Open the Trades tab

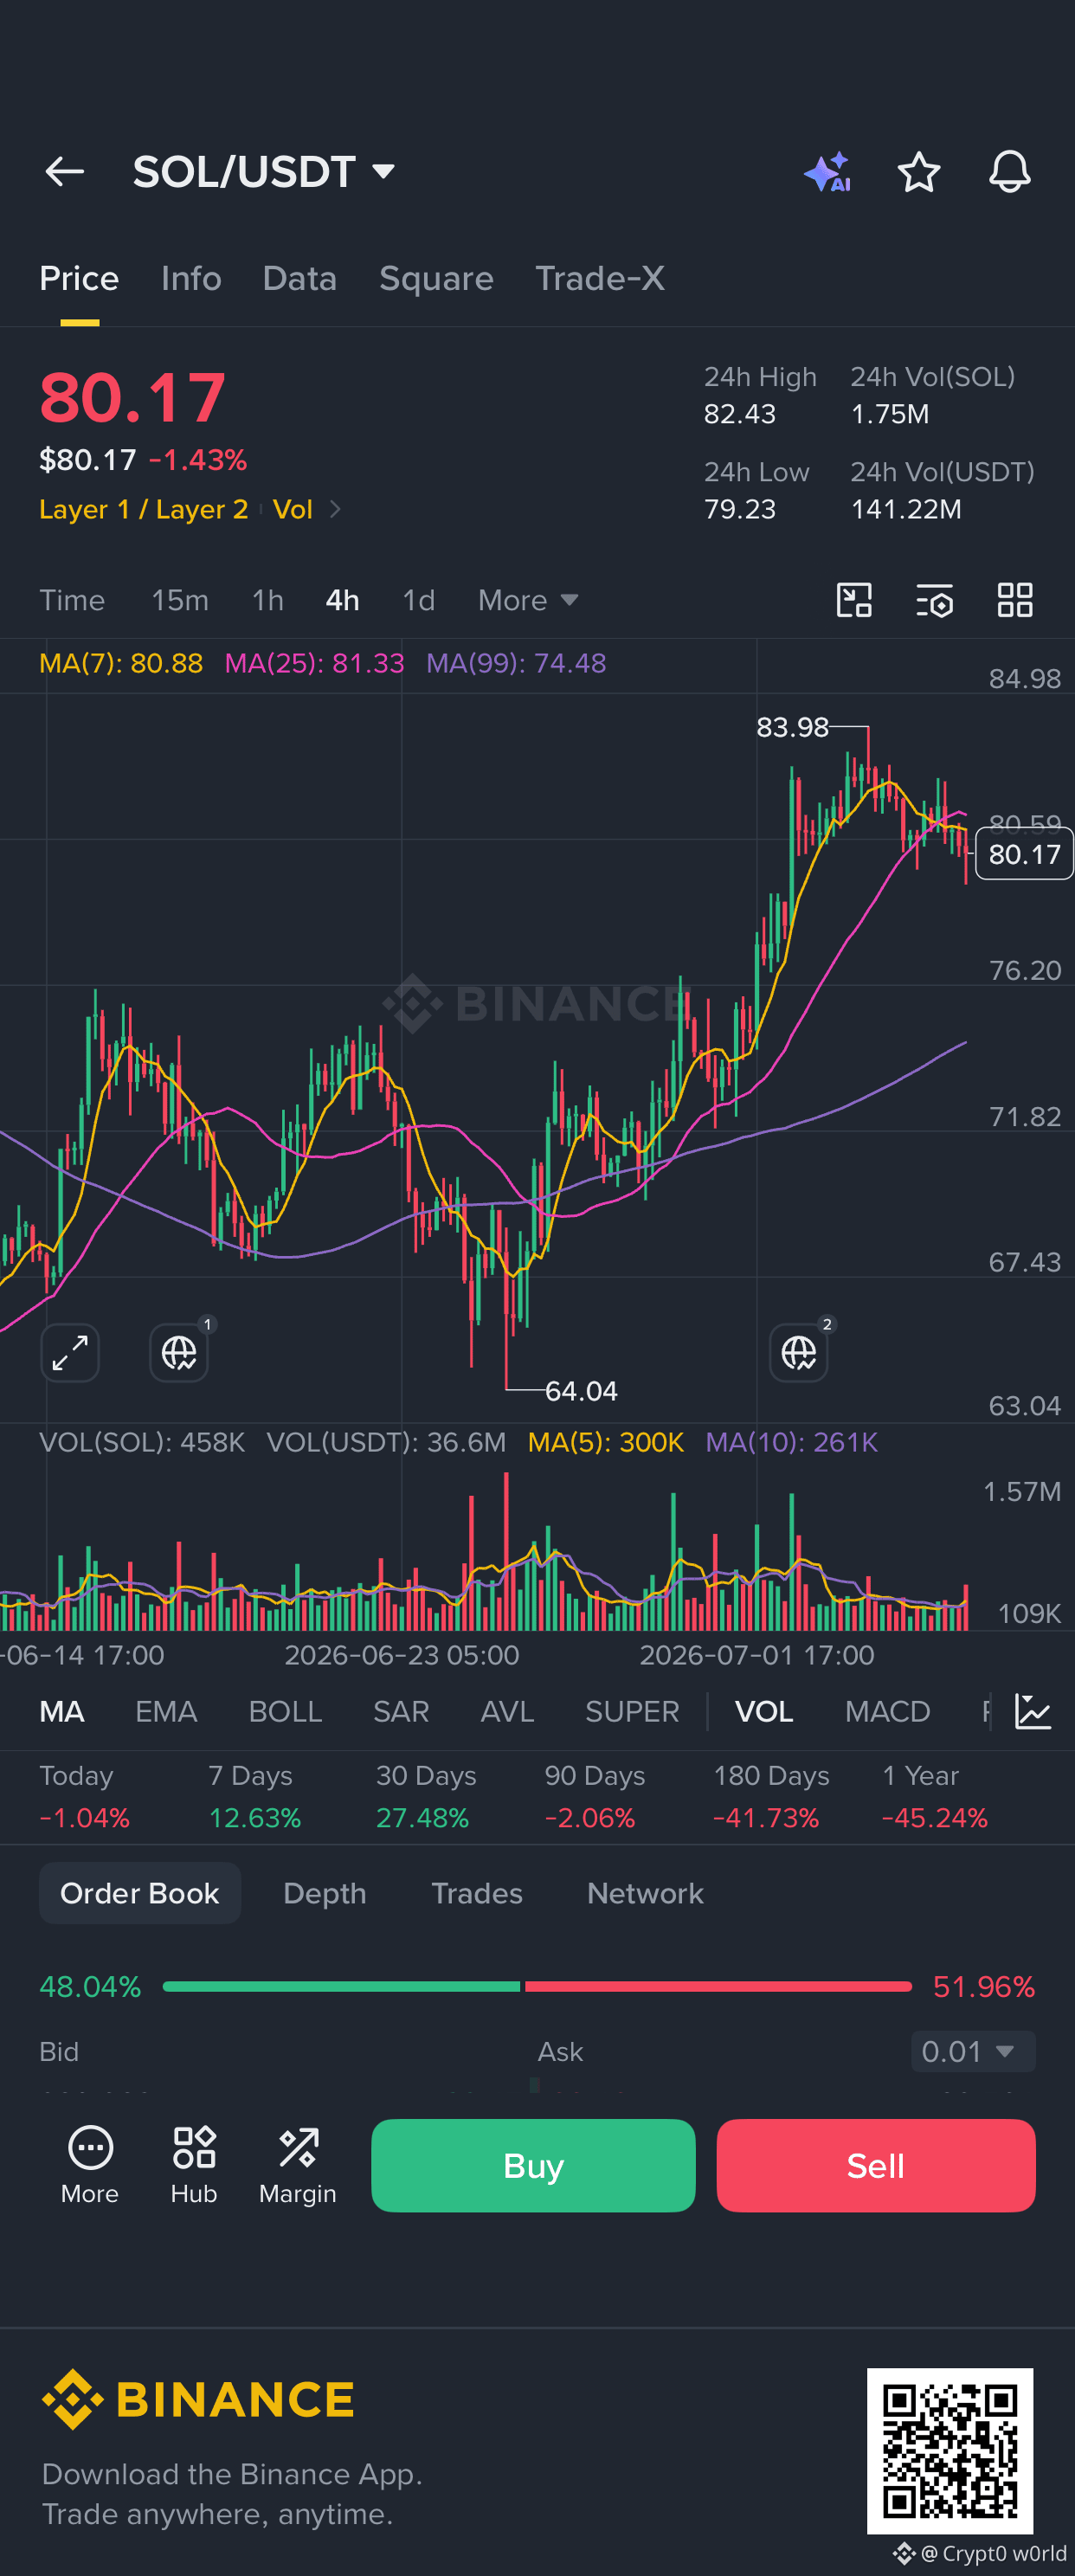click(477, 1893)
